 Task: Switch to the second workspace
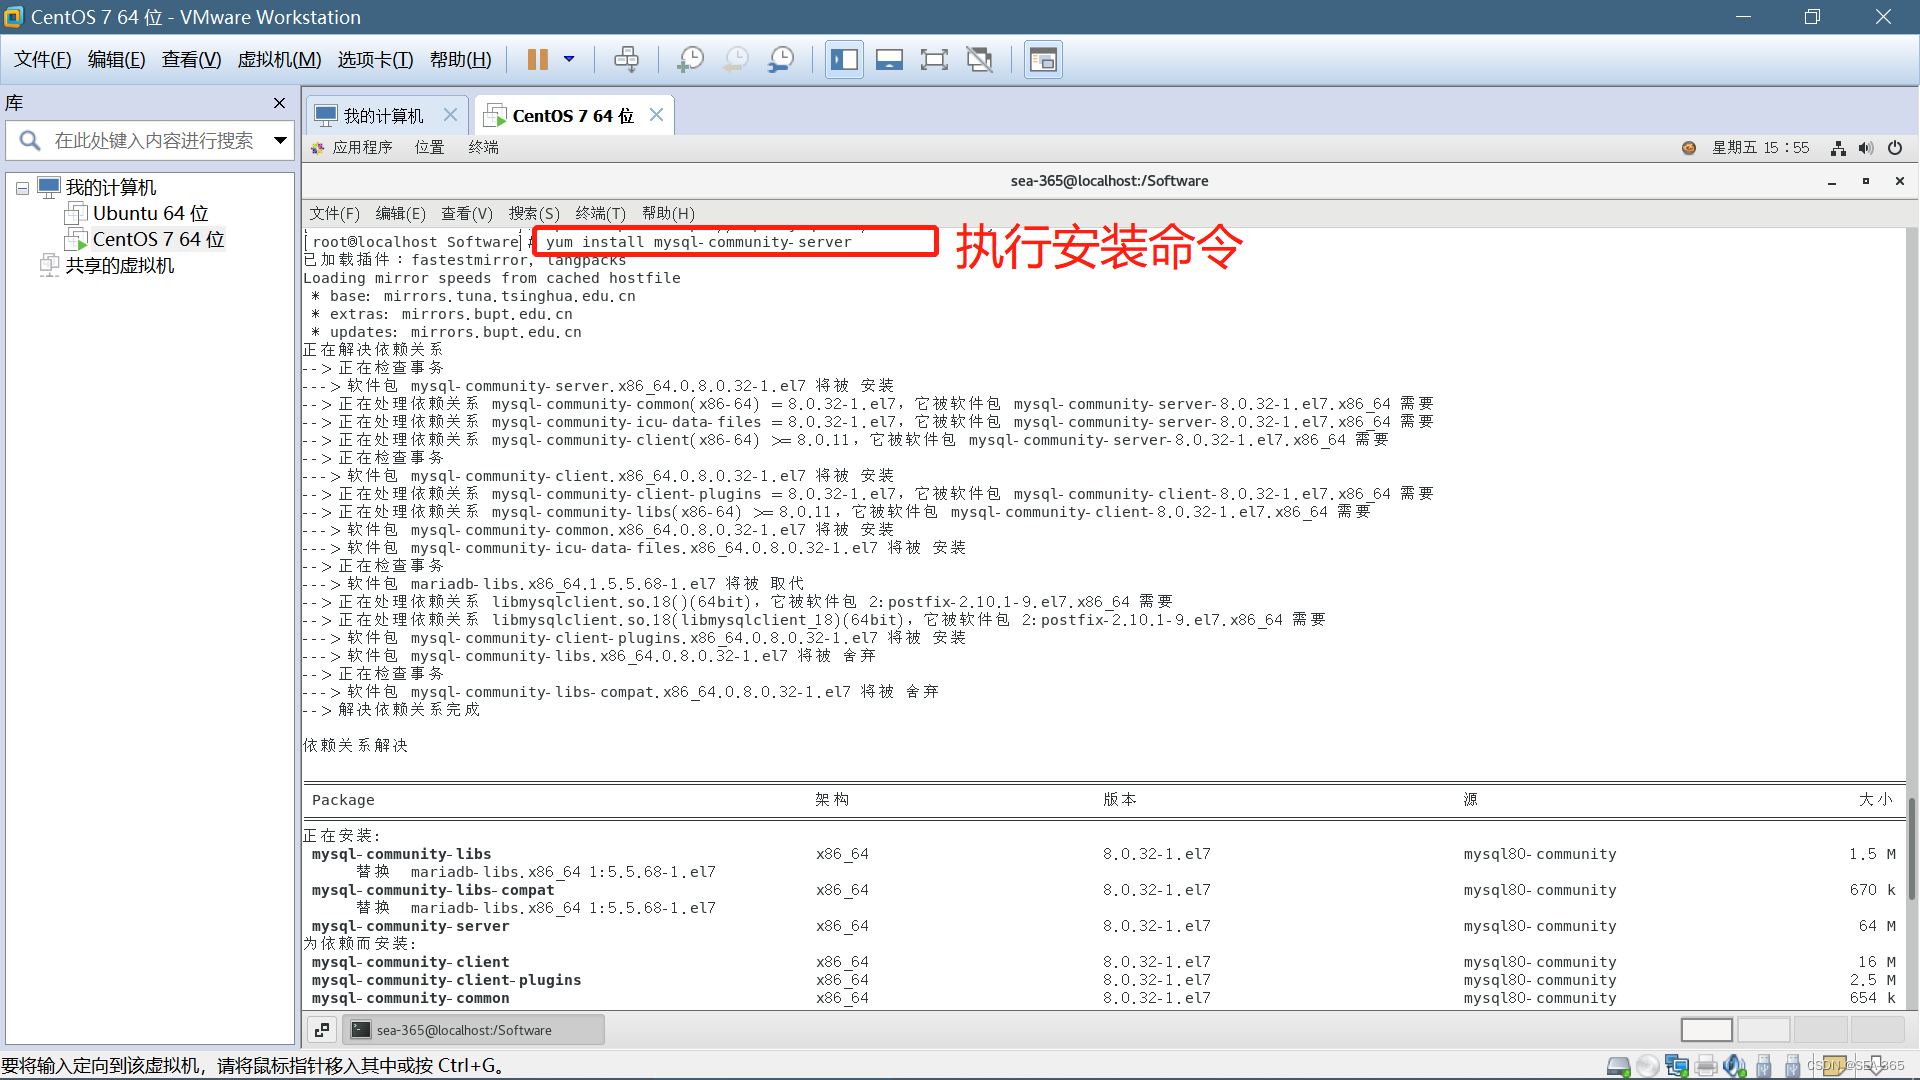click(x=1763, y=1030)
